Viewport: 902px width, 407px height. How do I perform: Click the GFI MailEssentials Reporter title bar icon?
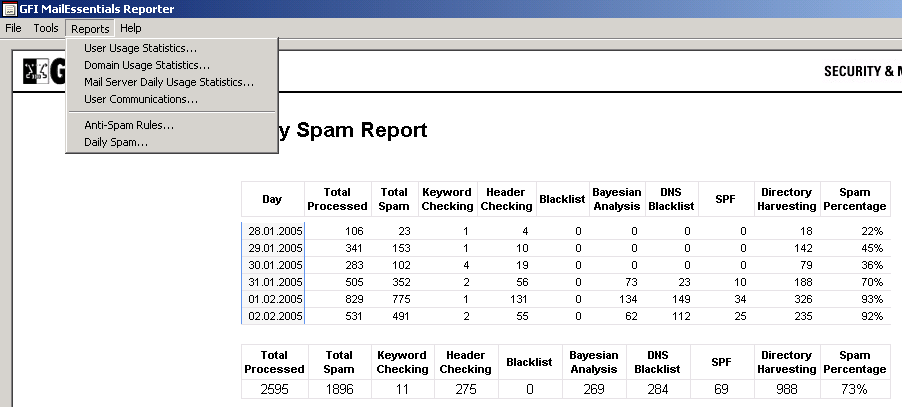(9, 9)
